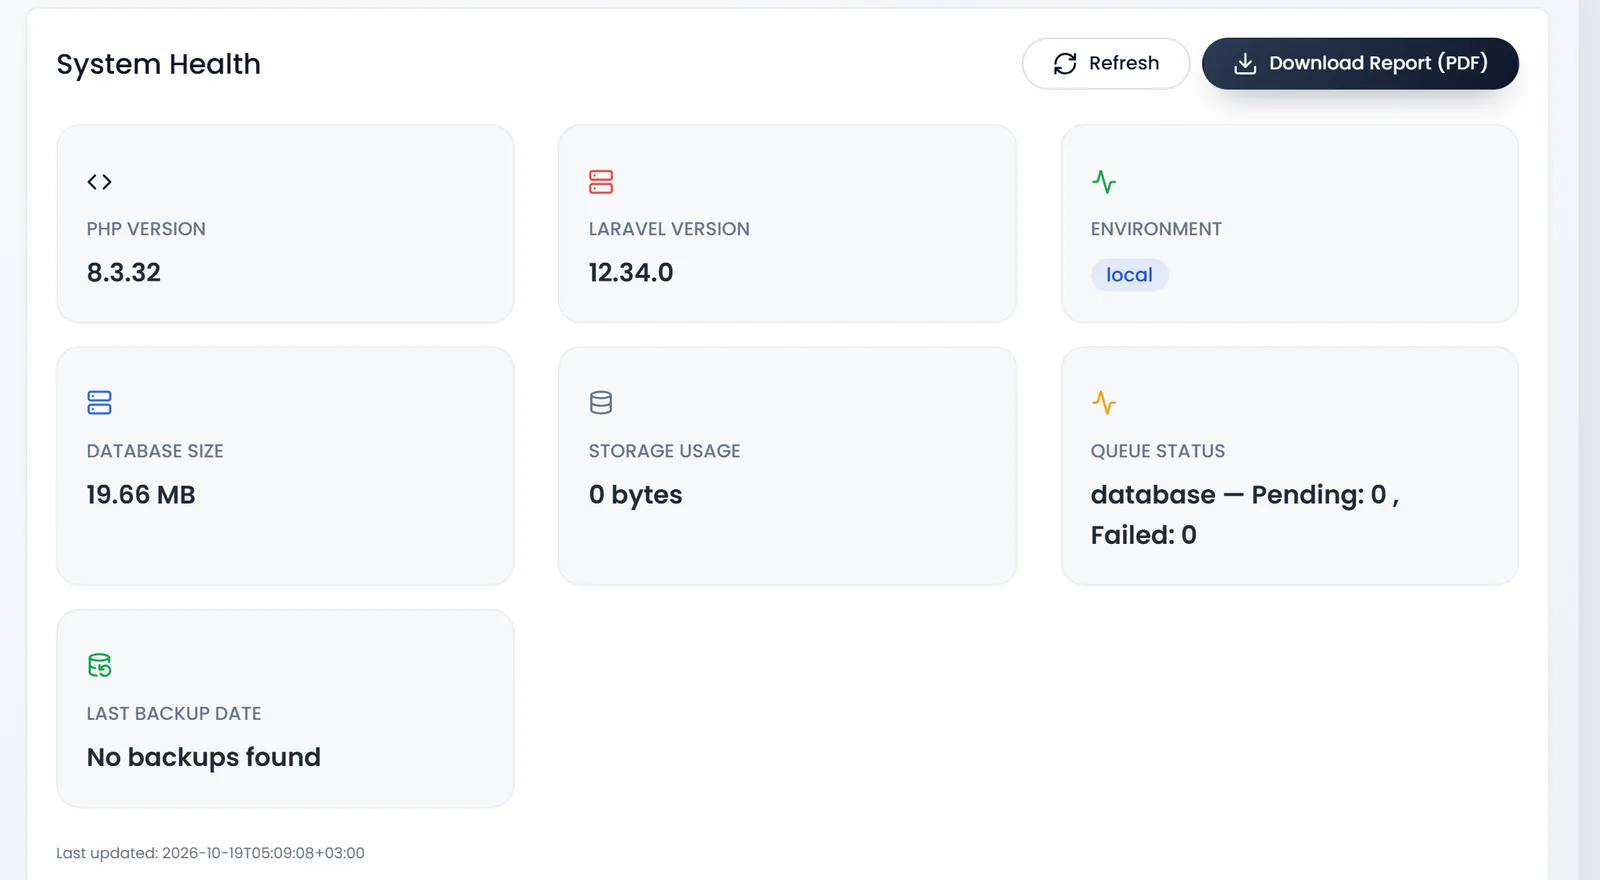The height and width of the screenshot is (880, 1600).
Task: Click the 'System Health' heading
Action: (x=158, y=64)
